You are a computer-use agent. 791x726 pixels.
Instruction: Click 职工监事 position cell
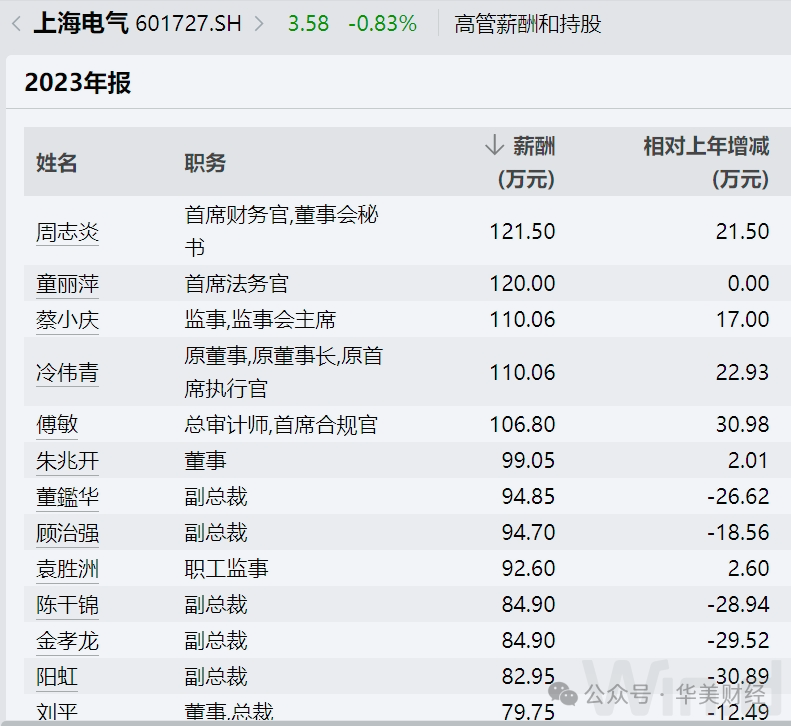coord(226,569)
